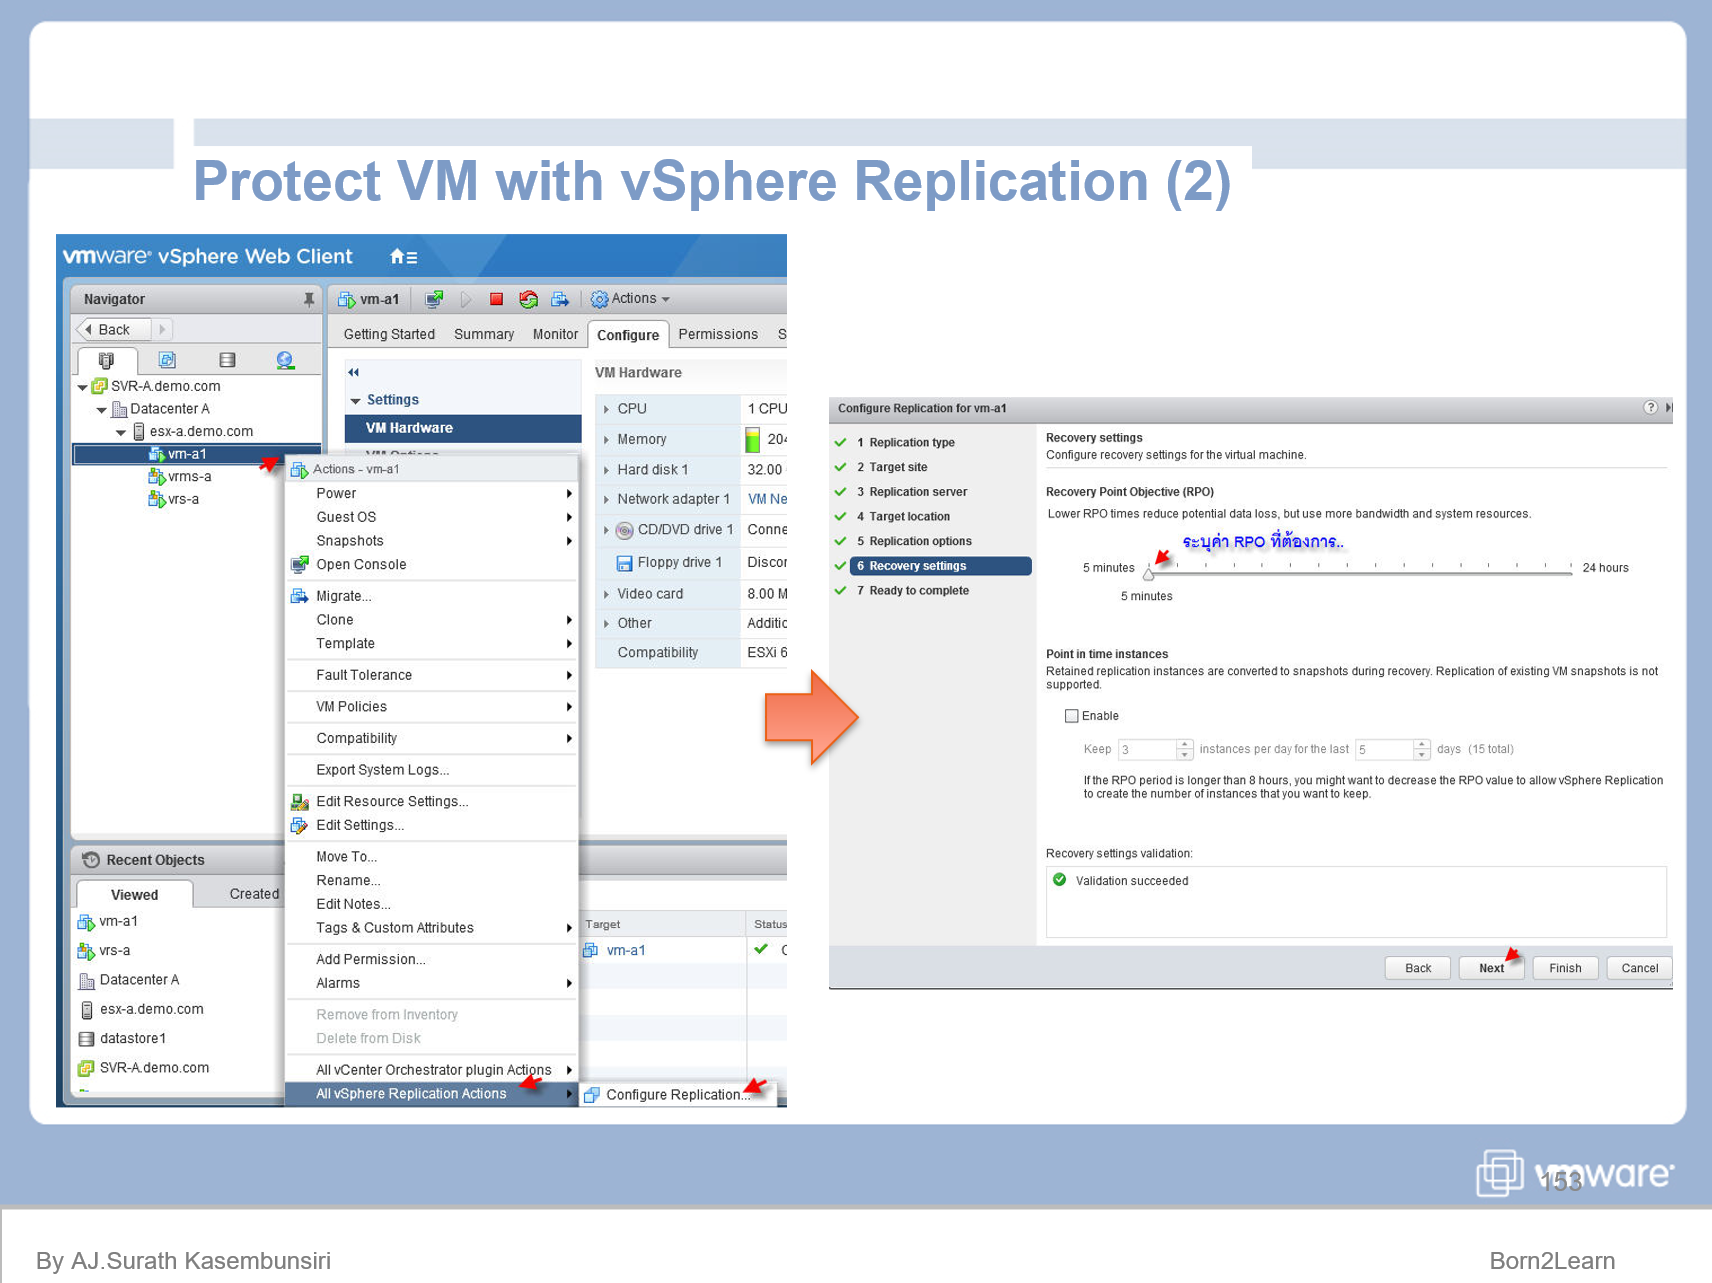Open the vm-a1 virtual machine console launcher

(x=433, y=298)
